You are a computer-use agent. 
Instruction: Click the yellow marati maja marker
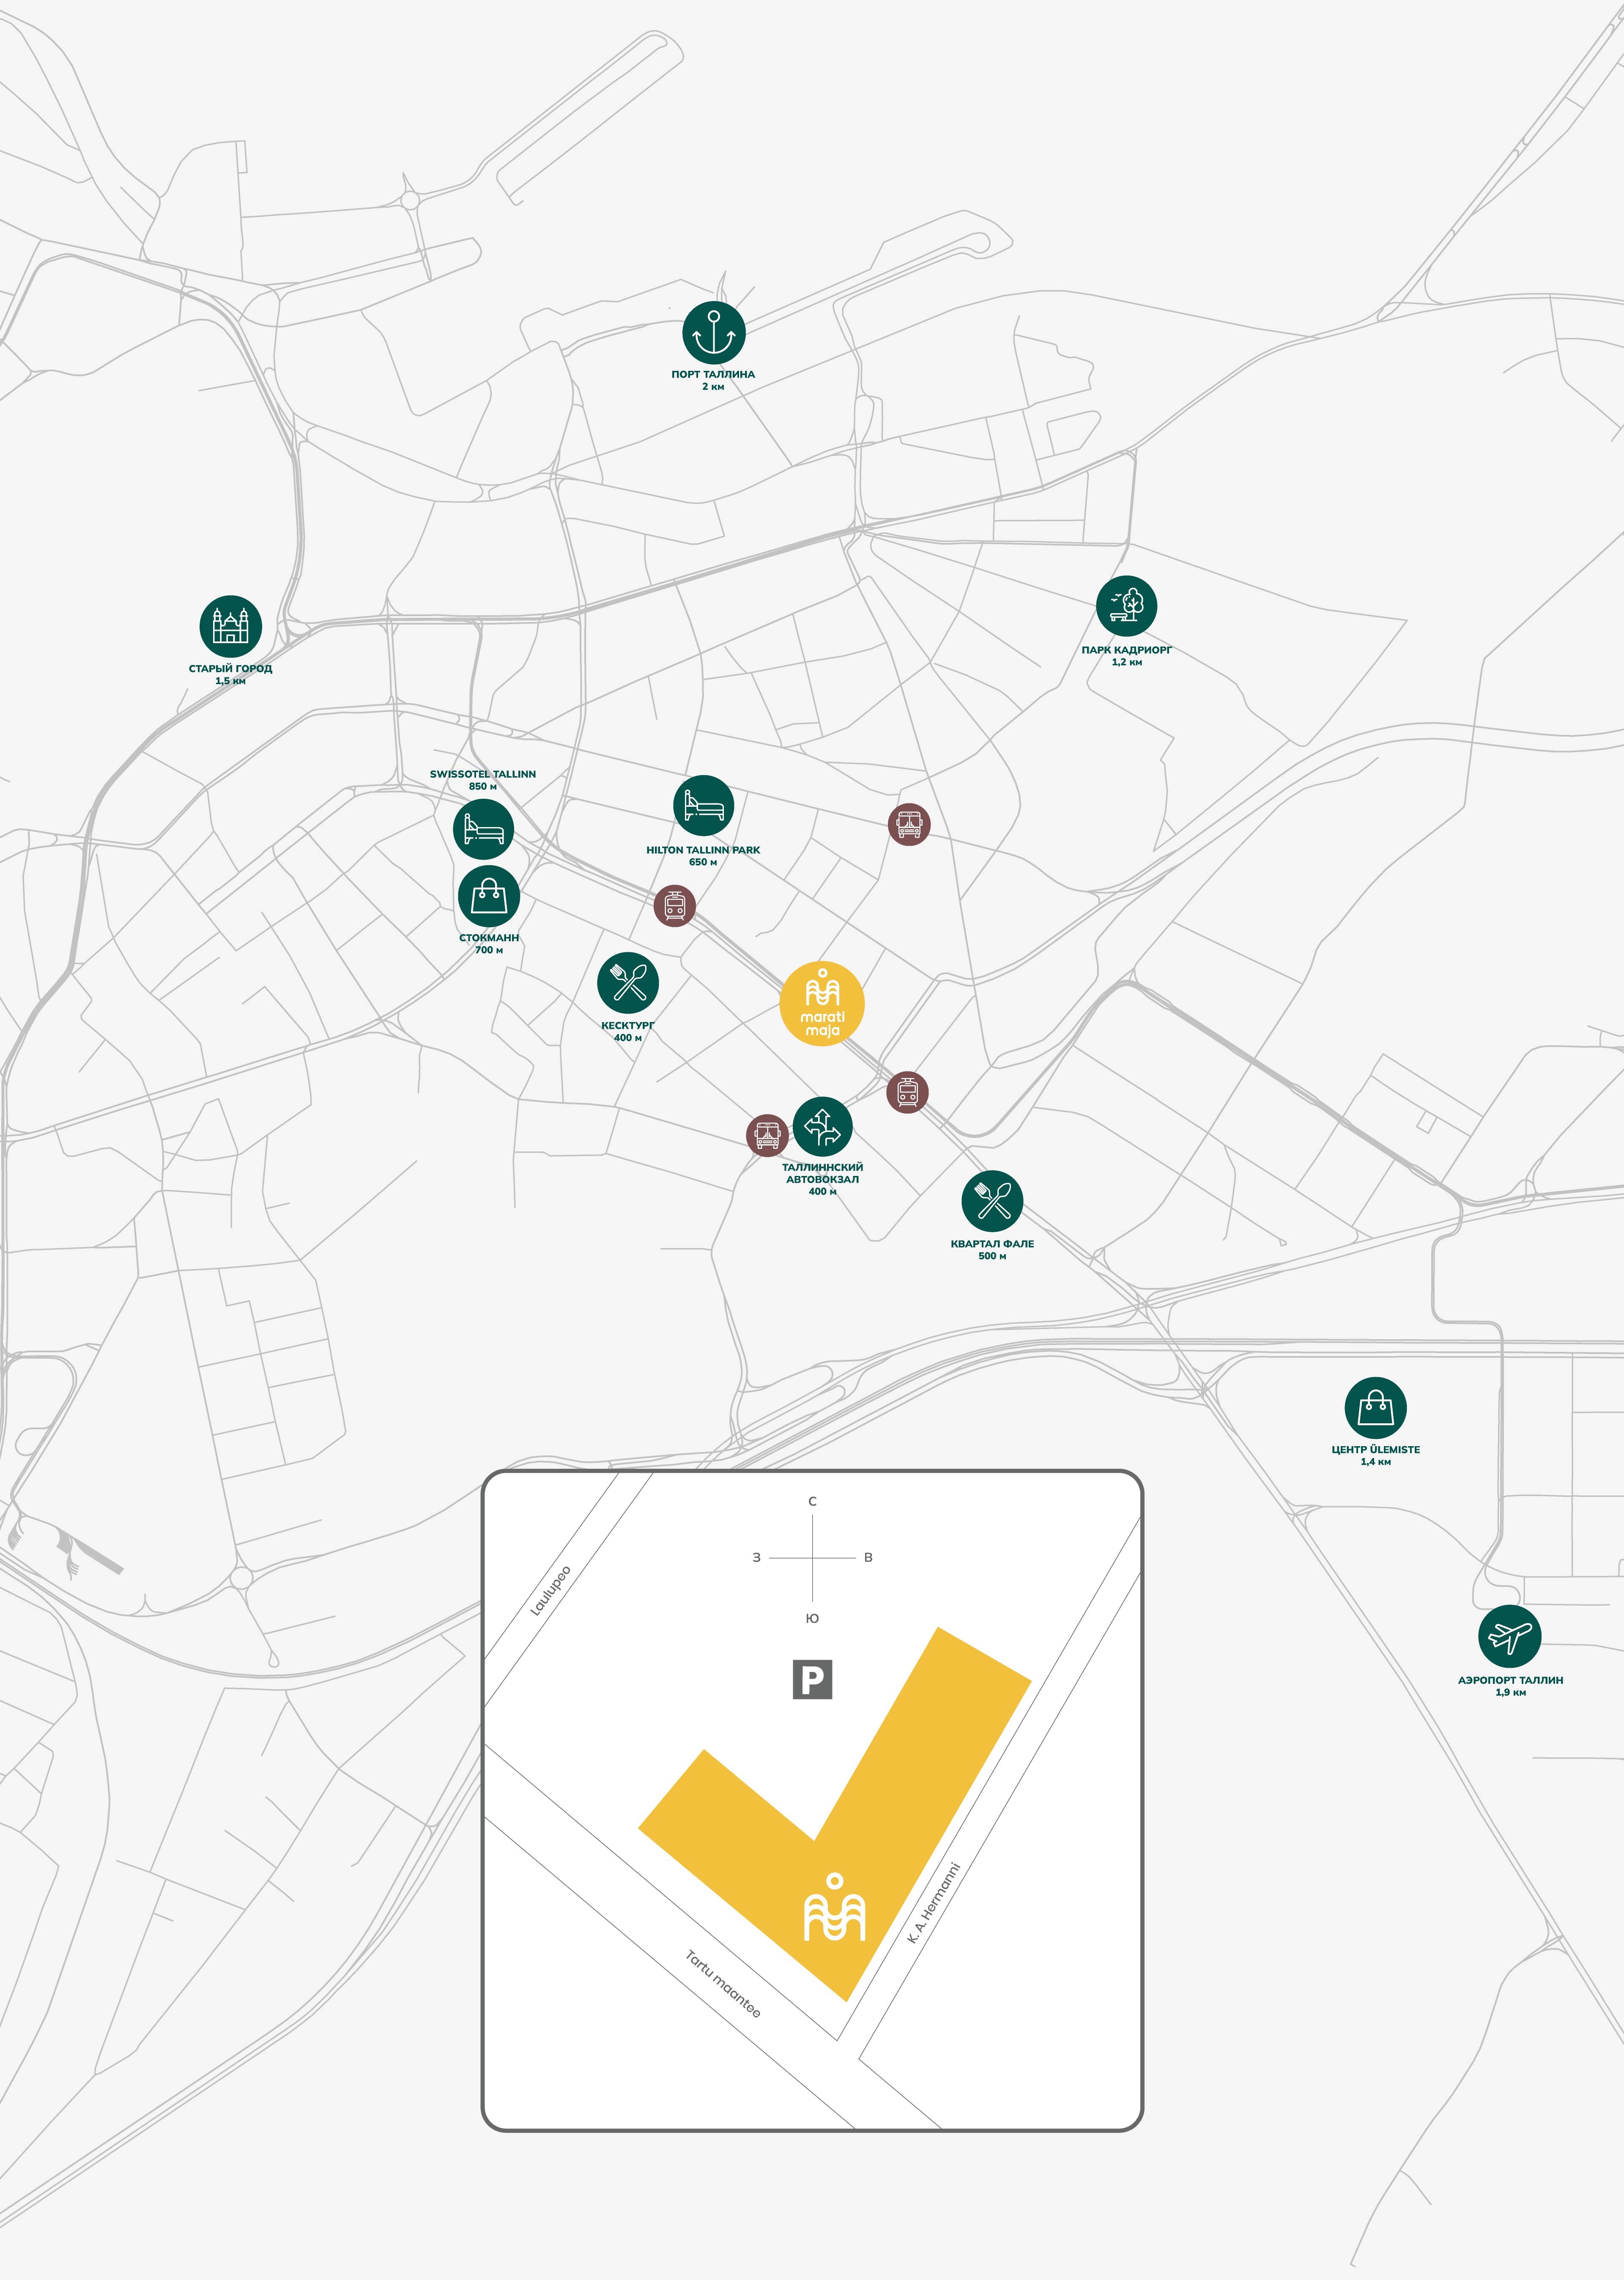point(822,1004)
